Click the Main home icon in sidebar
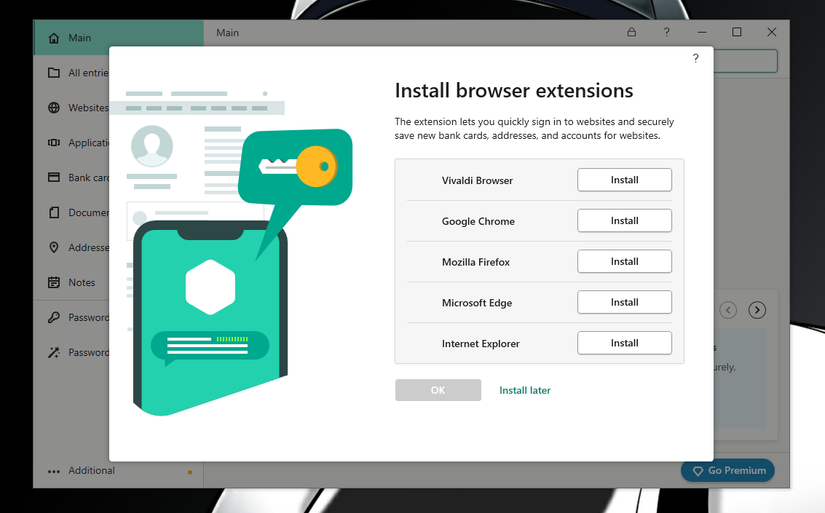Screen dimensions: 825x513 coord(54,38)
